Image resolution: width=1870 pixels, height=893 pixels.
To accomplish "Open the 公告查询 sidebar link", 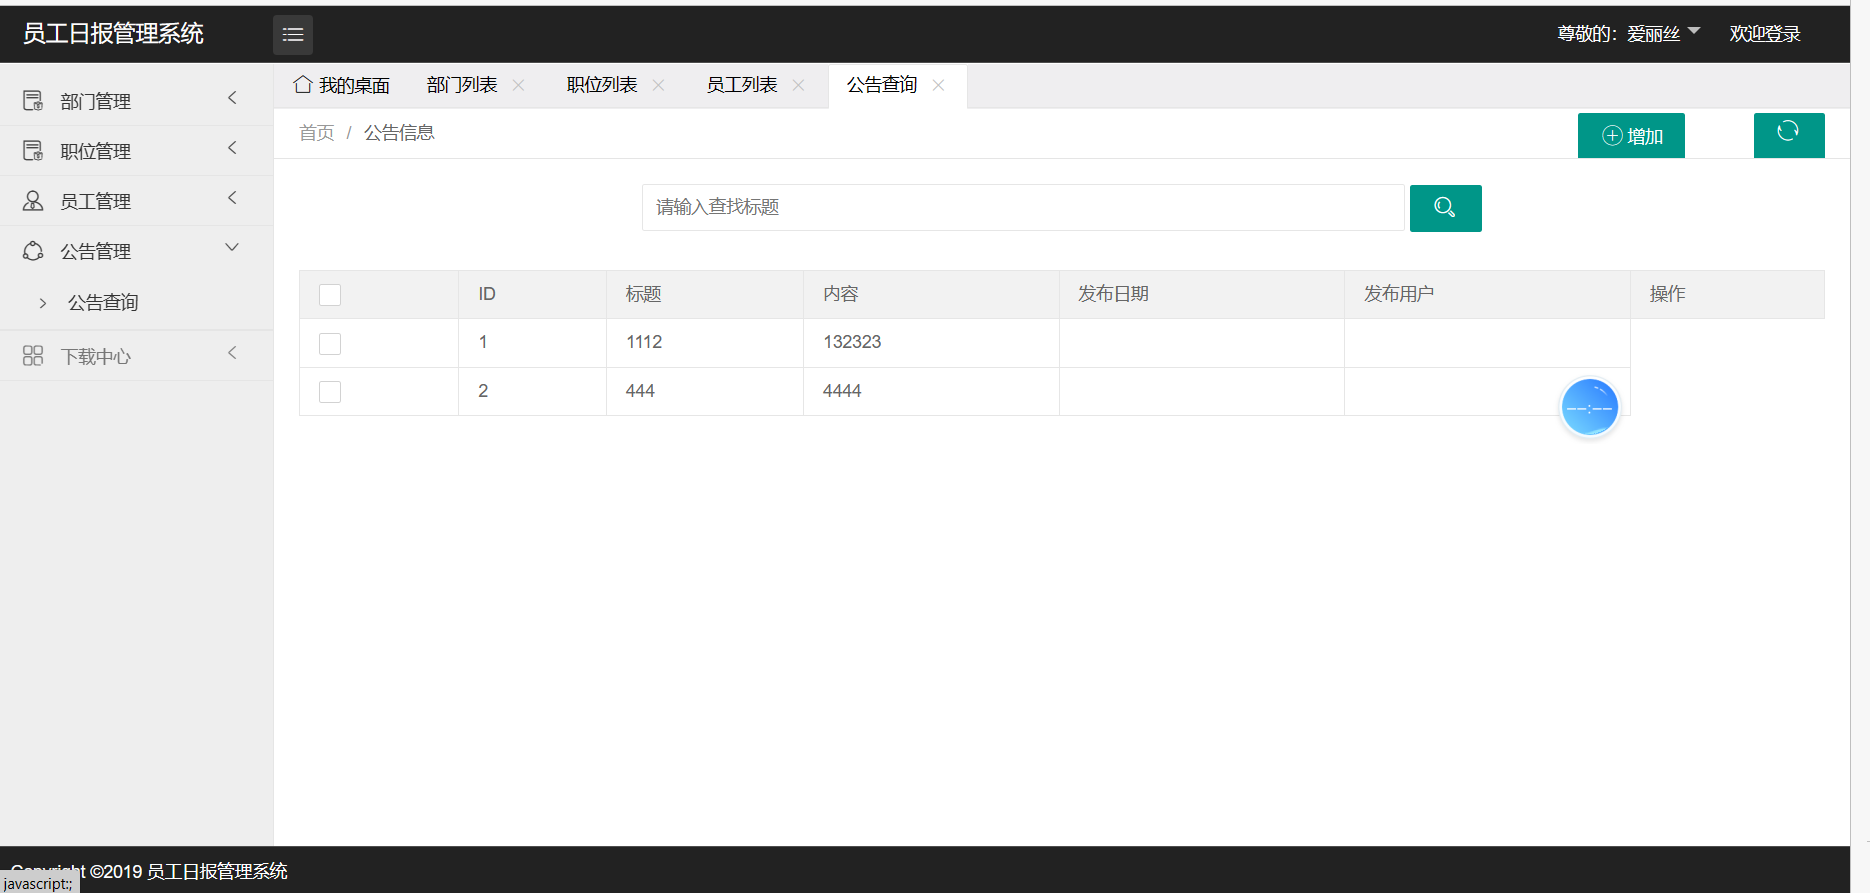I will pos(103,303).
